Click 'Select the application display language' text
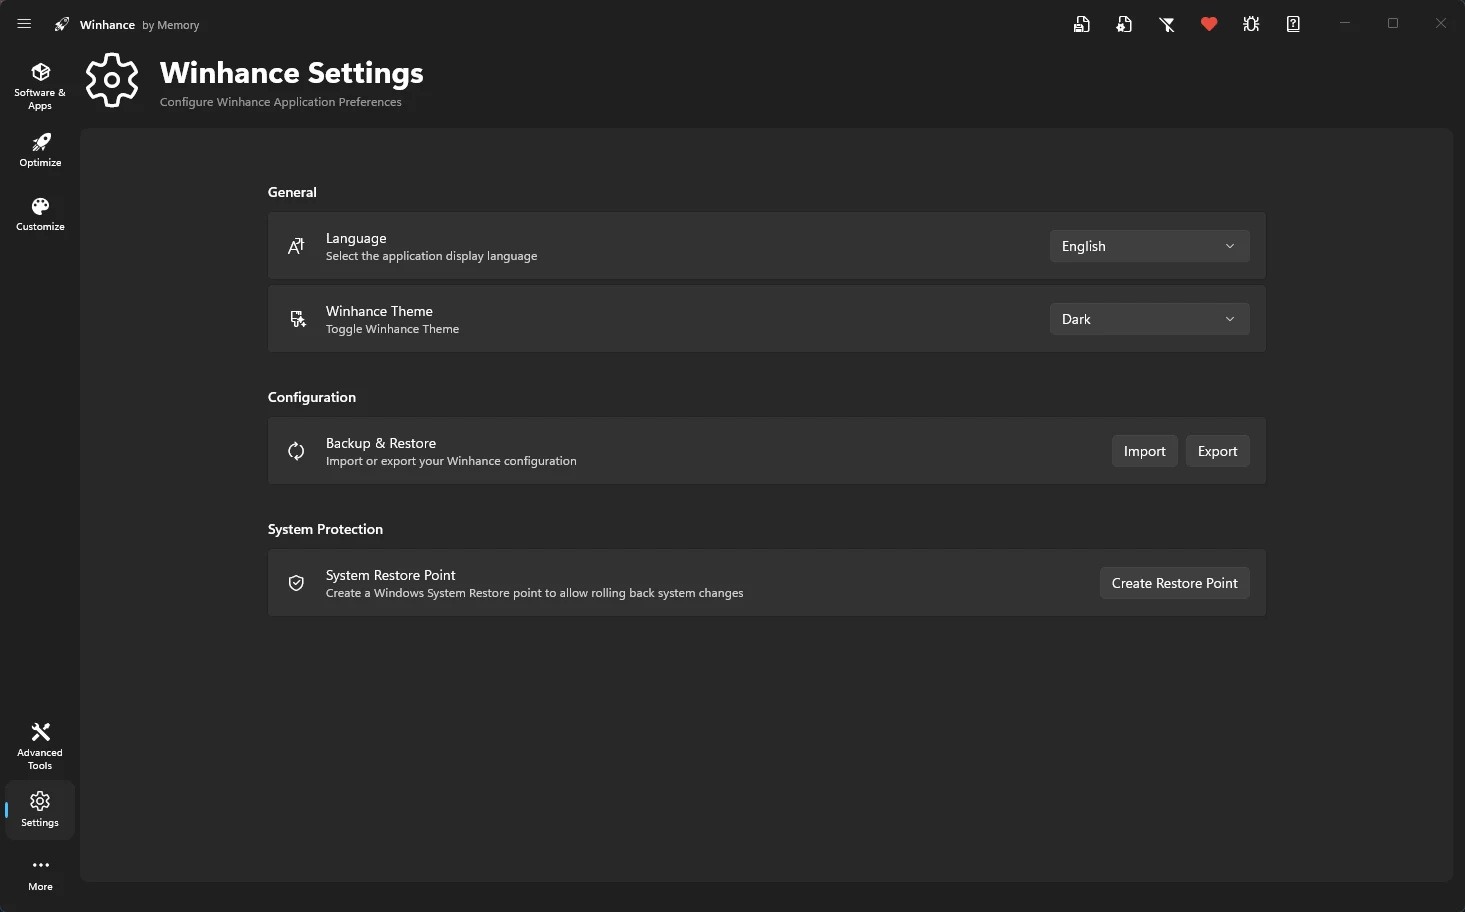Image resolution: width=1465 pixels, height=912 pixels. pos(432,256)
